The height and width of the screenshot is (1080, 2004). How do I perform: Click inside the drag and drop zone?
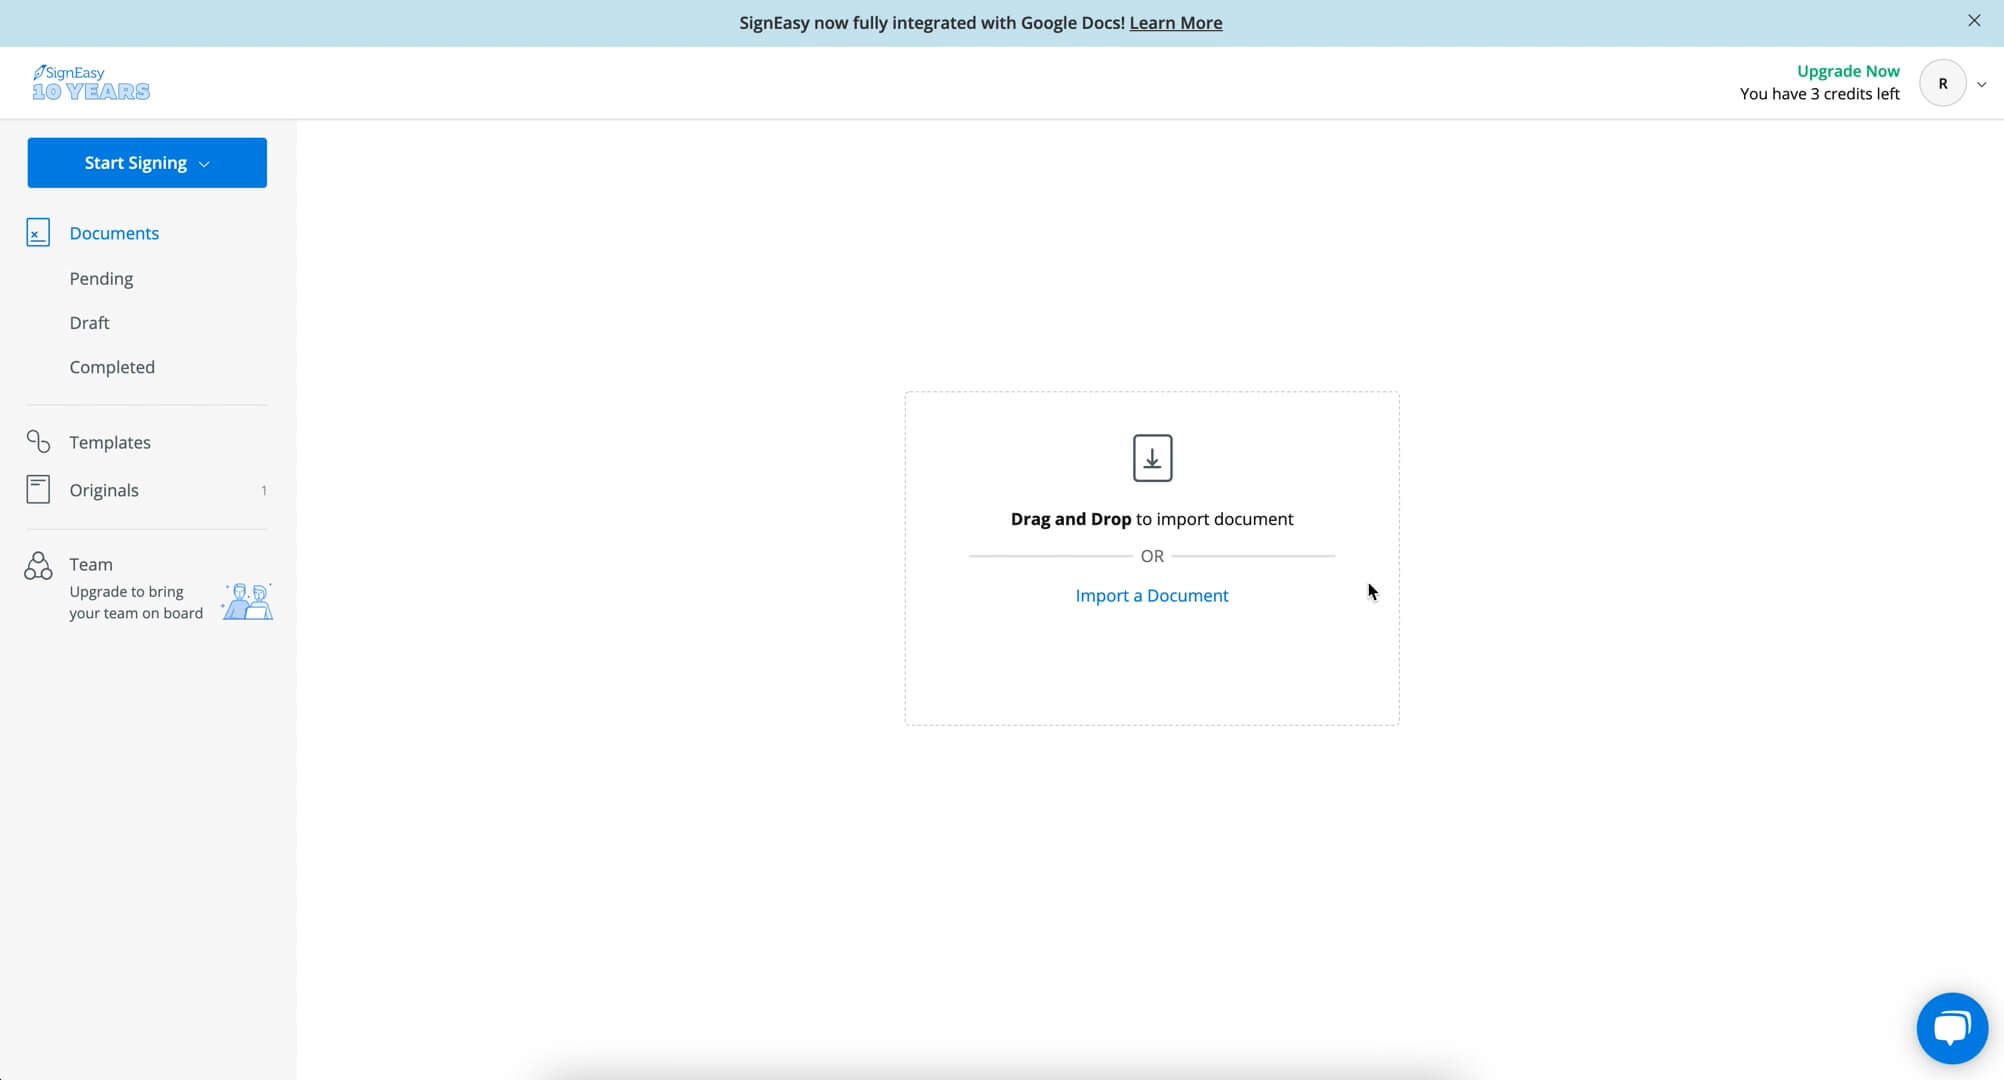tap(1151, 670)
